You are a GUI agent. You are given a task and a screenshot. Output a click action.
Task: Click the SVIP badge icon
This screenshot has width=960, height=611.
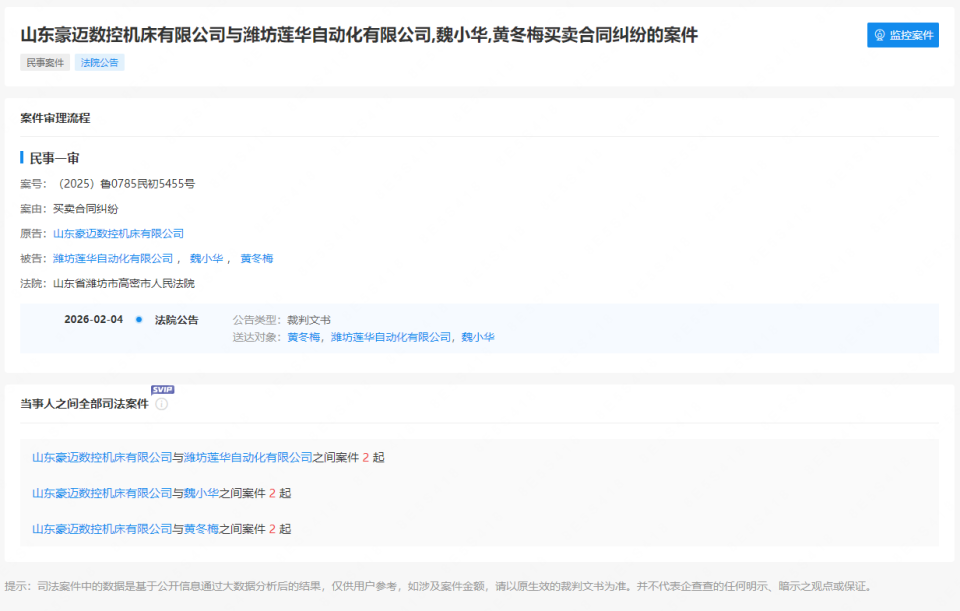click(x=162, y=389)
